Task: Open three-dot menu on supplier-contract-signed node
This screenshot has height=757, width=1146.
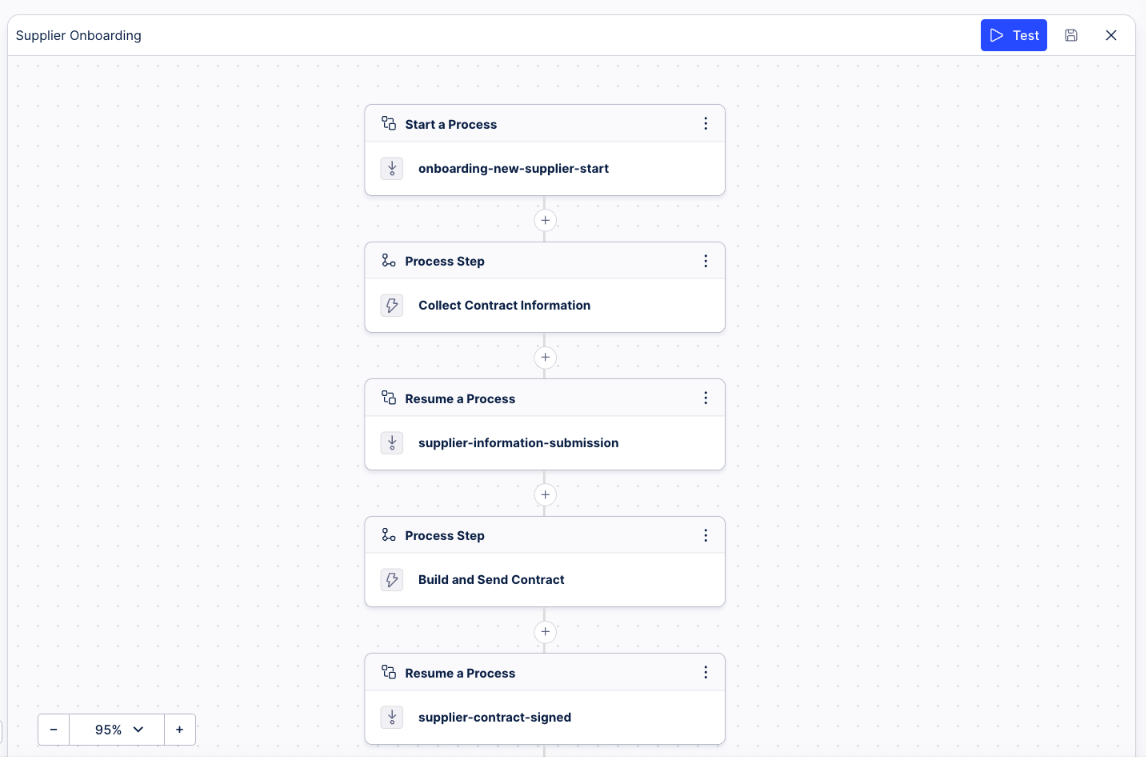Action: click(x=705, y=672)
